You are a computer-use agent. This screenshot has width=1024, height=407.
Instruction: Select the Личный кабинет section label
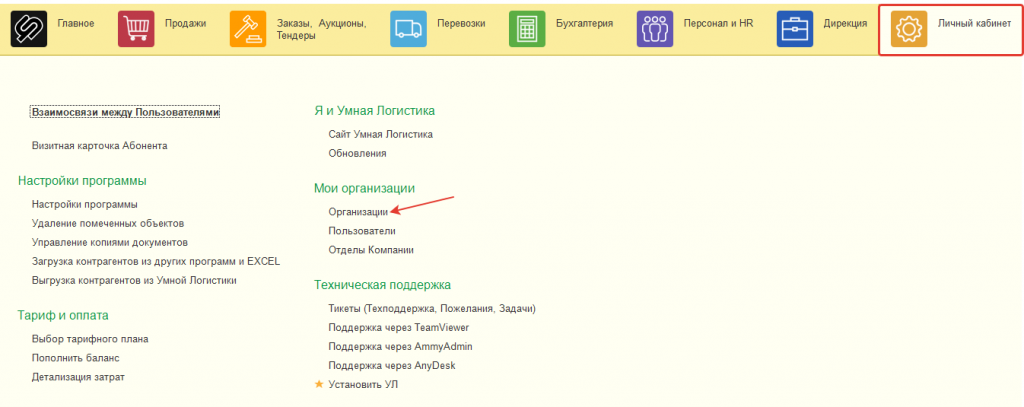click(974, 24)
